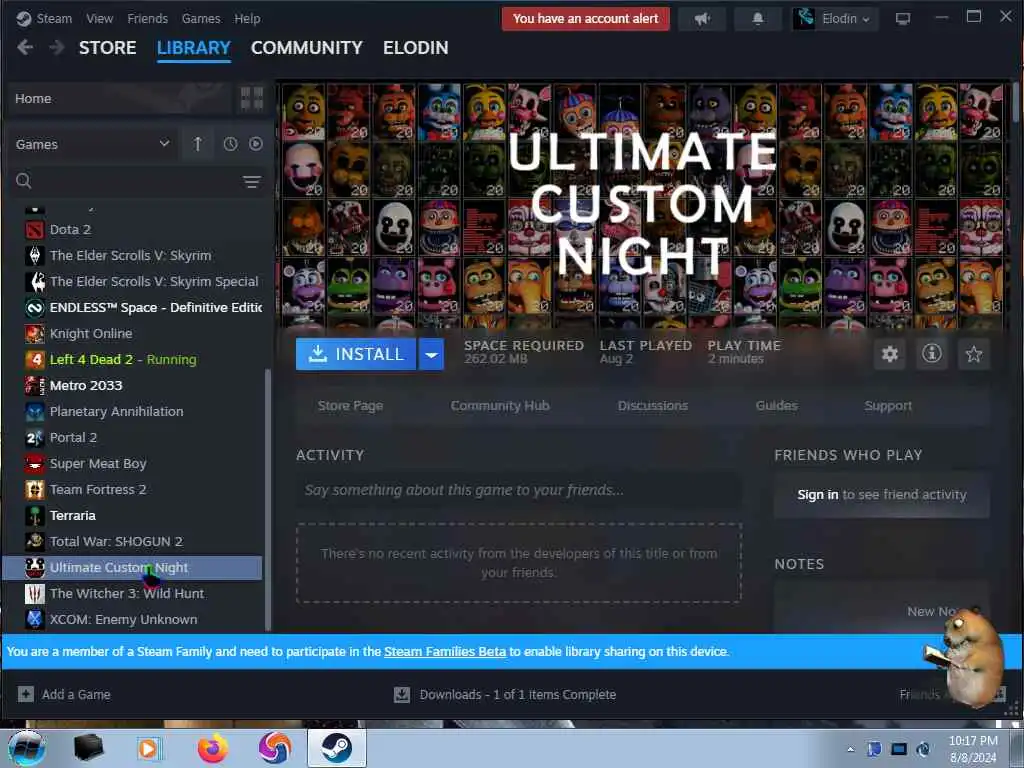The height and width of the screenshot is (768, 1024).
Task: Go back with the left arrow
Action: [25, 48]
